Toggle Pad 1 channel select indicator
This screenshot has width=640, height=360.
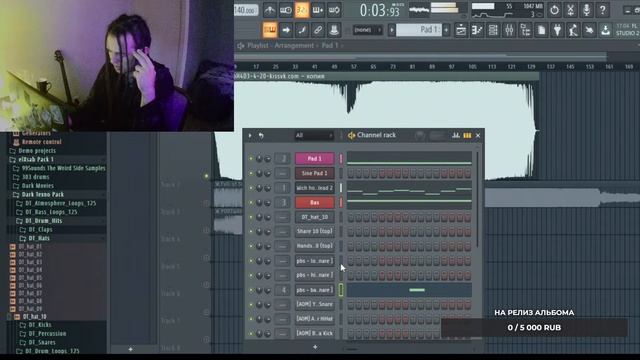tap(341, 159)
